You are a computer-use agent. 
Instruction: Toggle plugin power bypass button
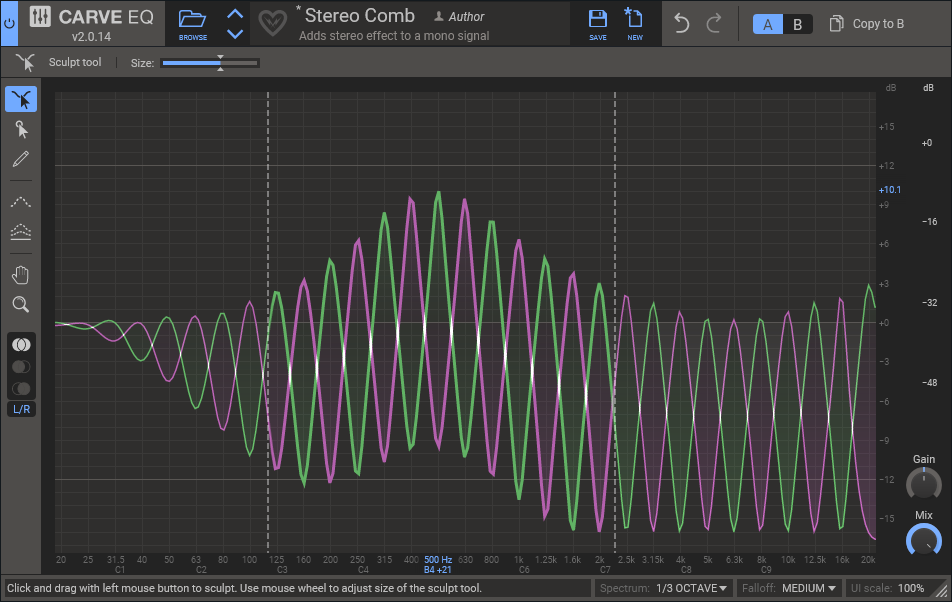tap(9, 22)
